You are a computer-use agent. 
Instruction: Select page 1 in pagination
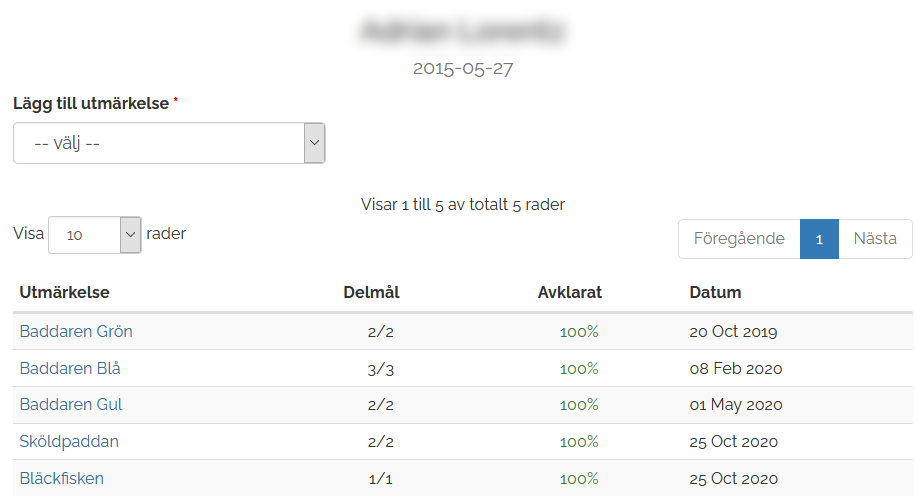(x=819, y=239)
